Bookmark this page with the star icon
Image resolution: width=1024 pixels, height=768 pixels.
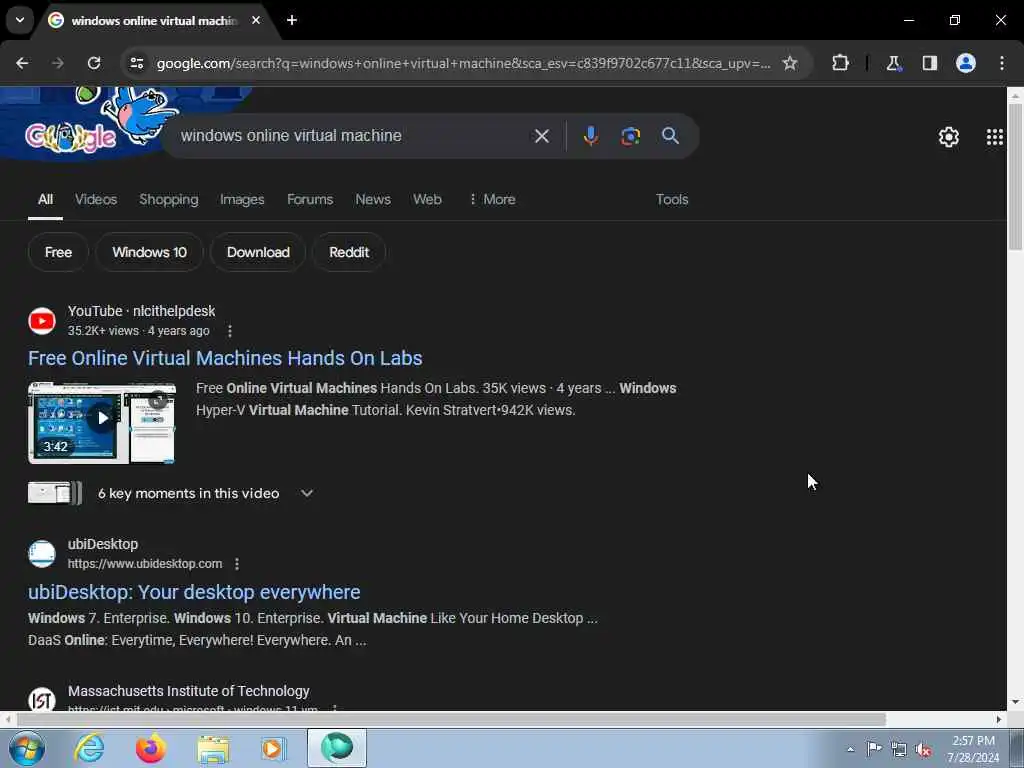(x=790, y=63)
